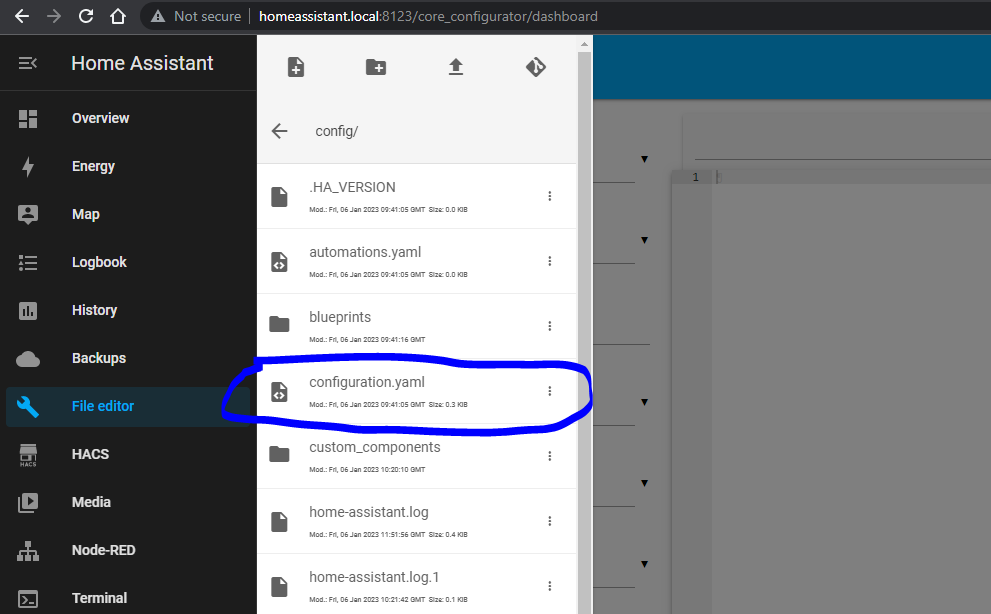
Task: Open the blueprints folder
Action: [x=417, y=326]
